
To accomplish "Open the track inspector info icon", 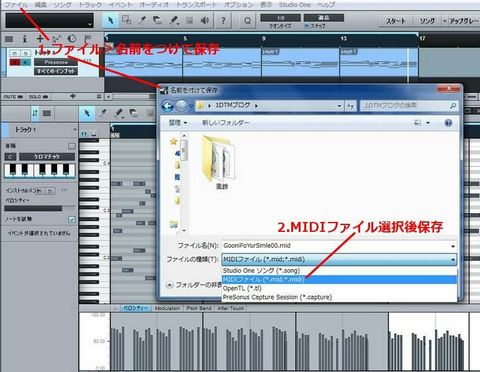I will point(24,39).
